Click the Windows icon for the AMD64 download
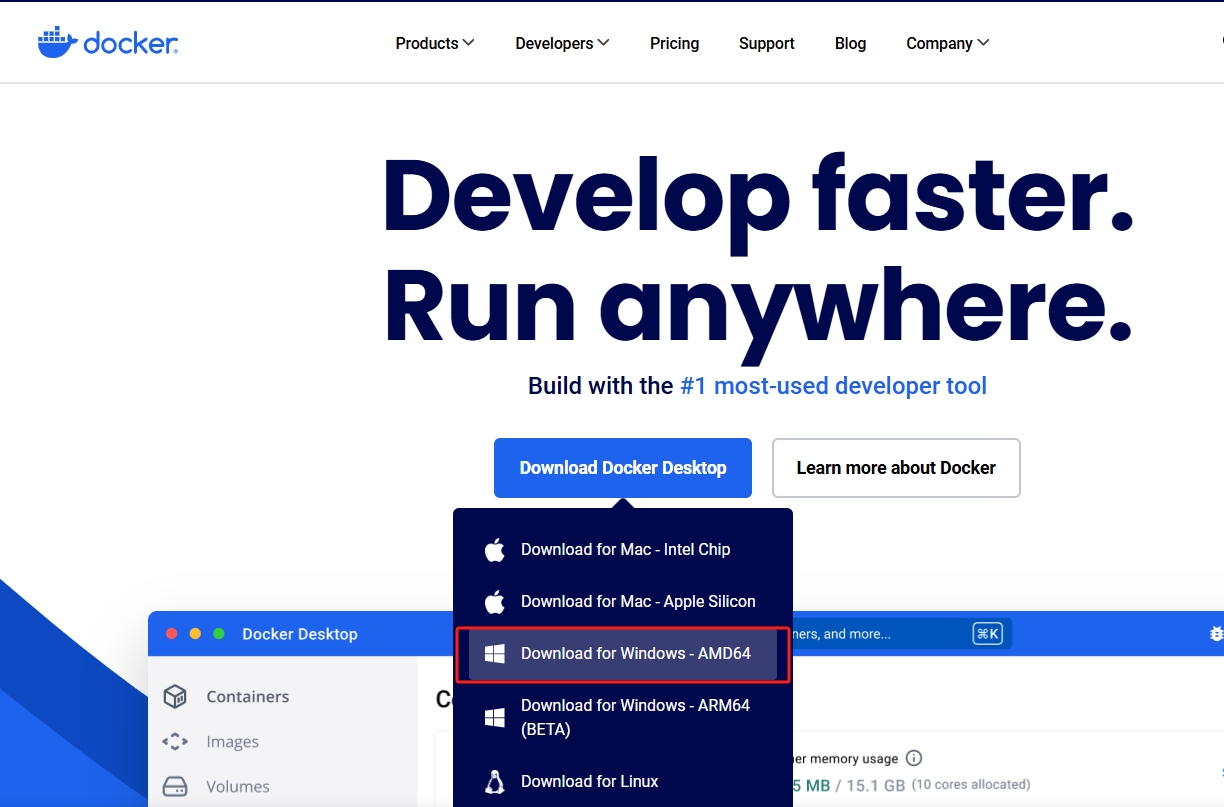The width and height of the screenshot is (1224, 807). [493, 653]
